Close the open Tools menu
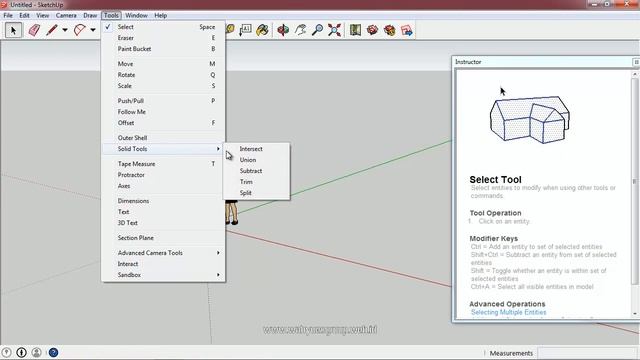640x360 pixels. pyautogui.click(x=111, y=16)
